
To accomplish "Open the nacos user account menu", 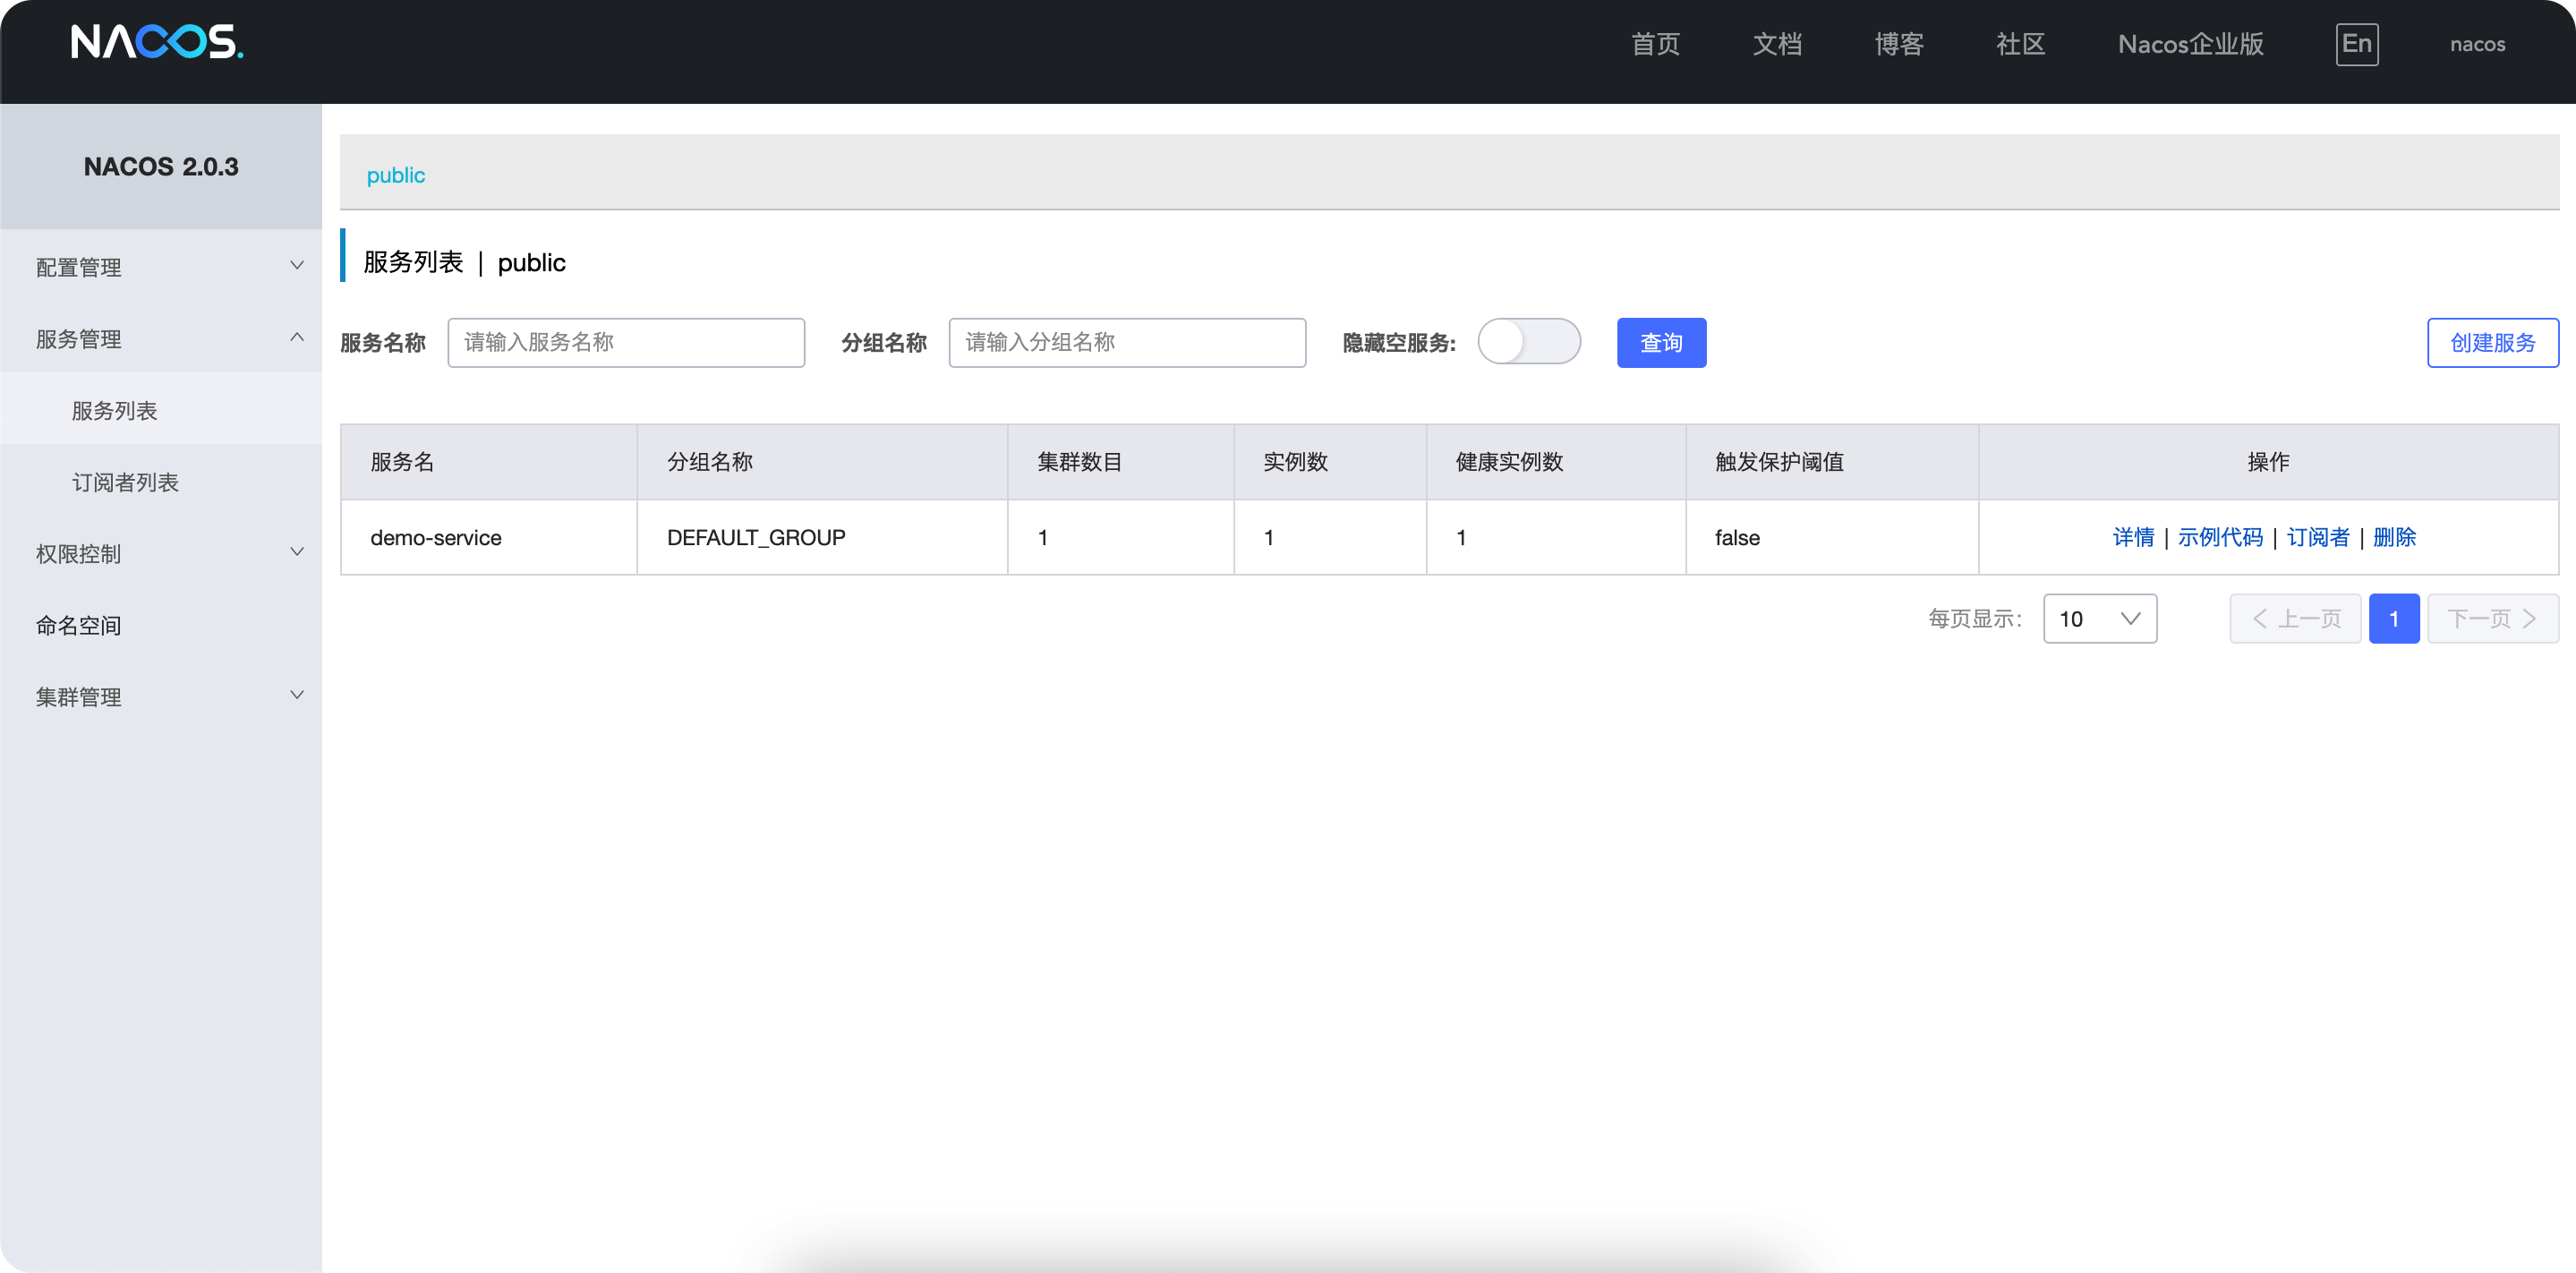I will coord(2477,44).
